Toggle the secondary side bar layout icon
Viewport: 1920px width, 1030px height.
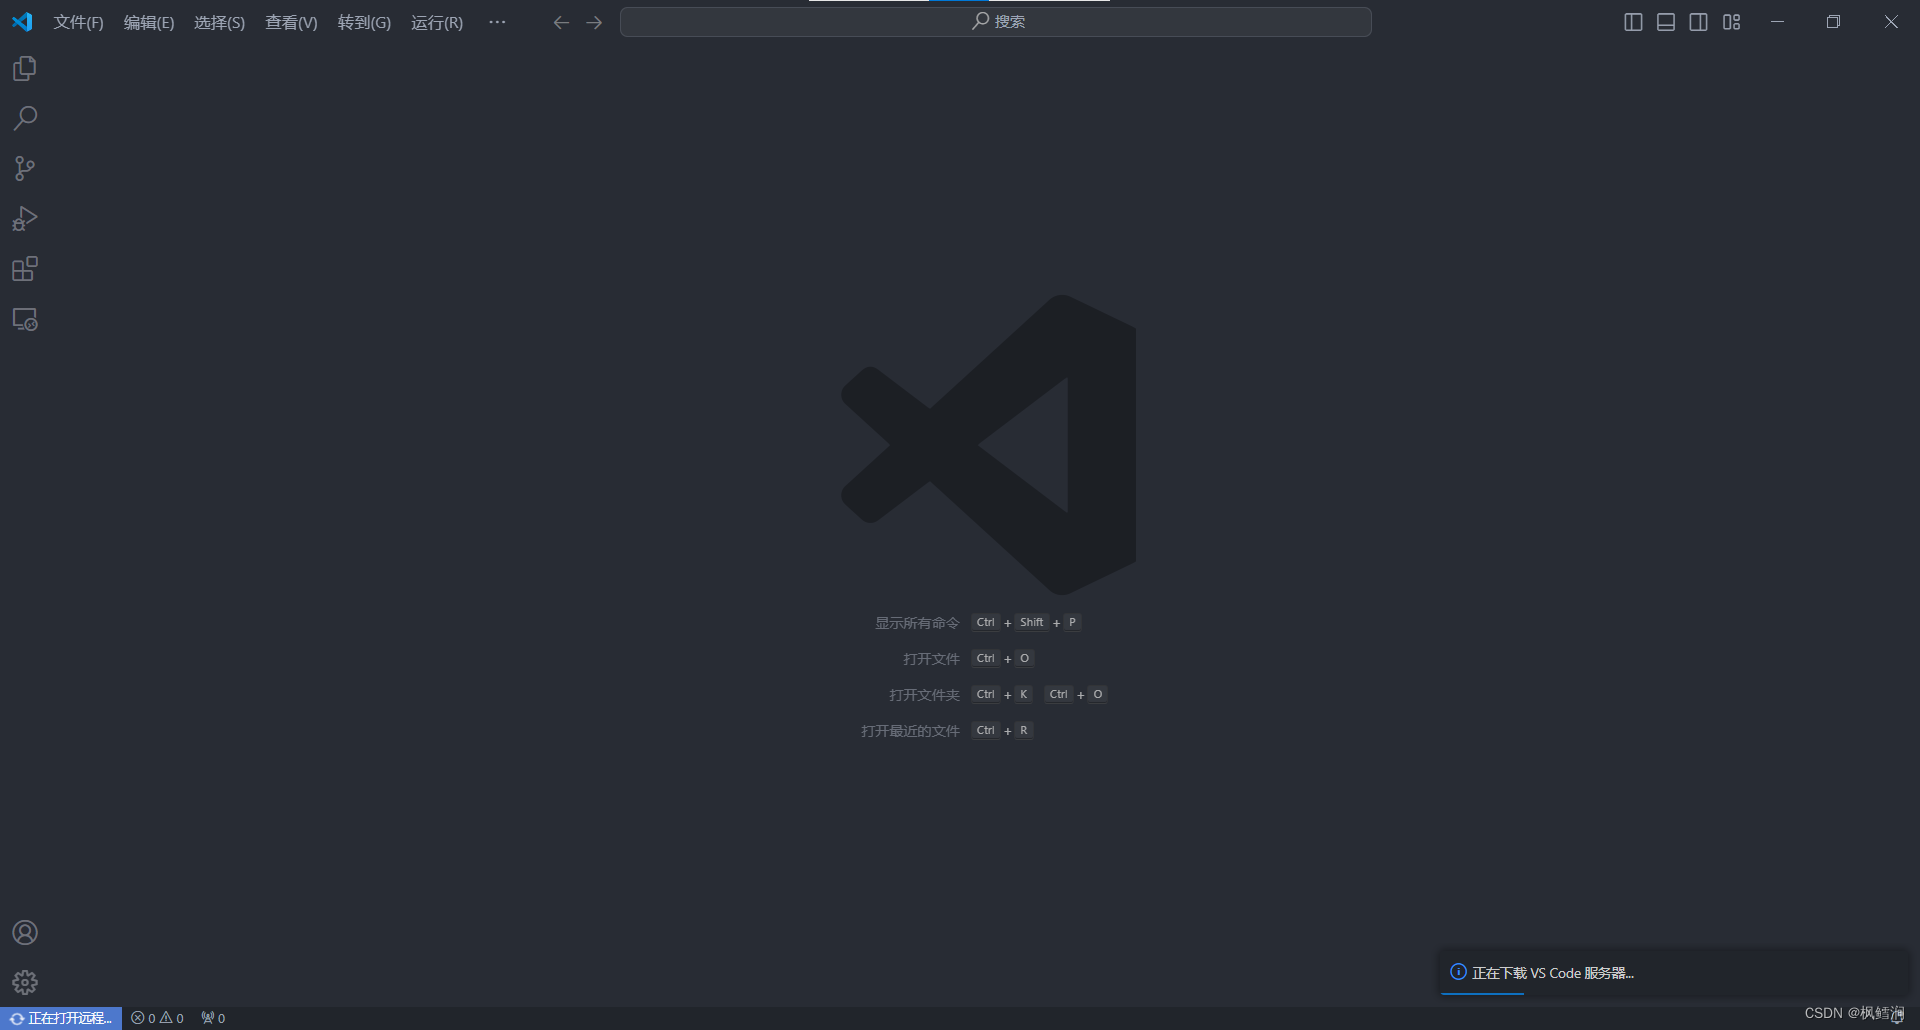(1699, 22)
